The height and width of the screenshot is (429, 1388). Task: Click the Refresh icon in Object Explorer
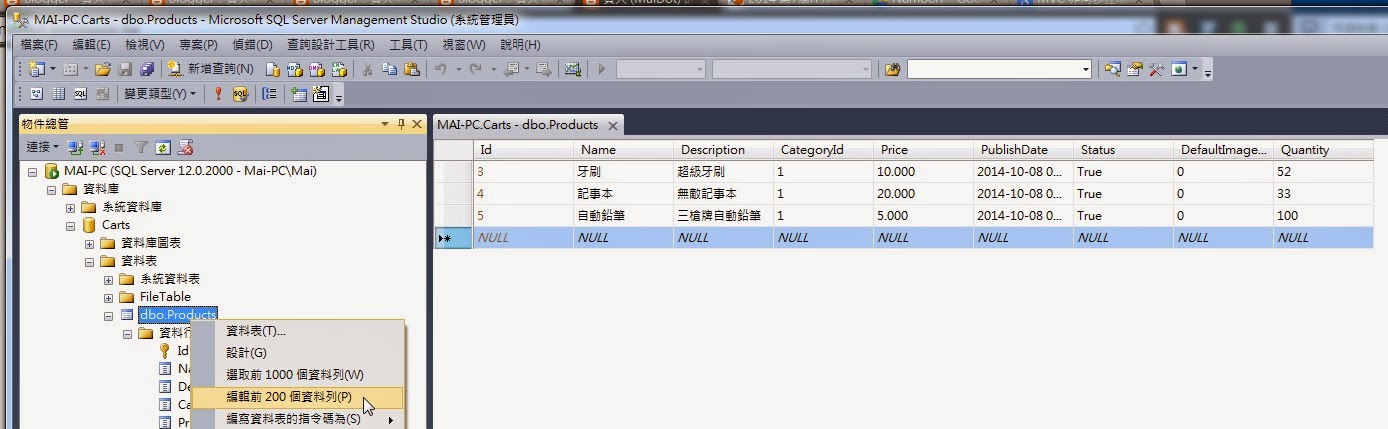(x=162, y=147)
